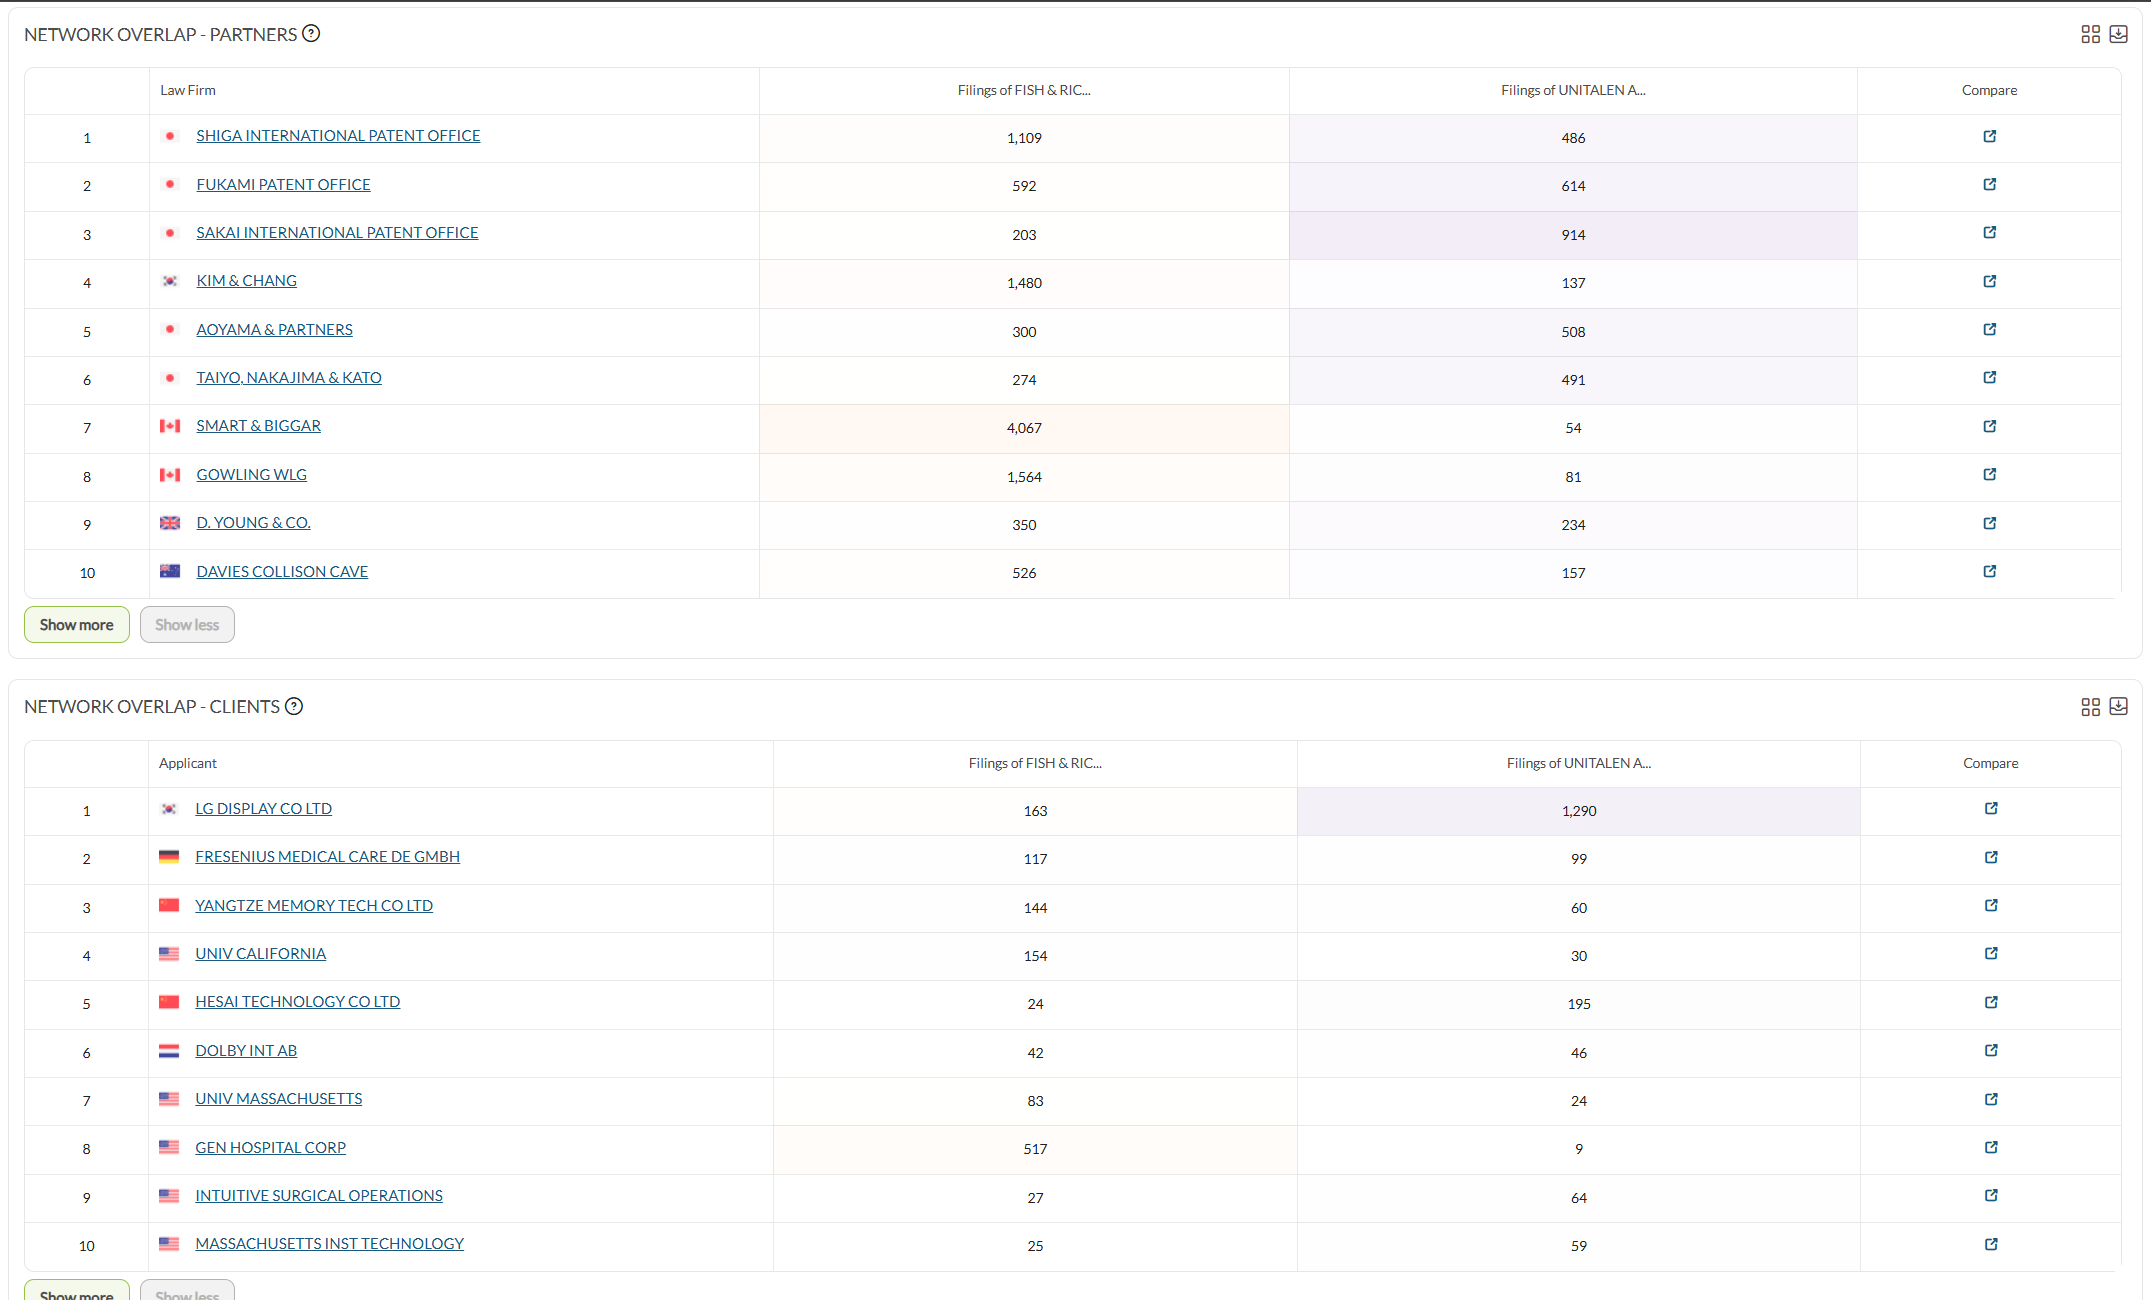Open compare for Smart & Biggar
The height and width of the screenshot is (1300, 2151).
1989,427
